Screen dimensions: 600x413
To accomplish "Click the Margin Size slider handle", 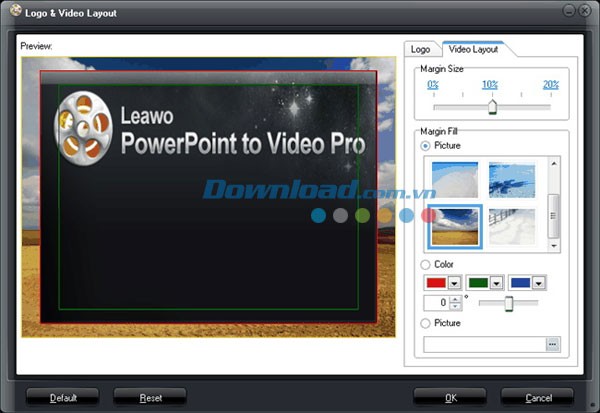I will pyautogui.click(x=492, y=107).
